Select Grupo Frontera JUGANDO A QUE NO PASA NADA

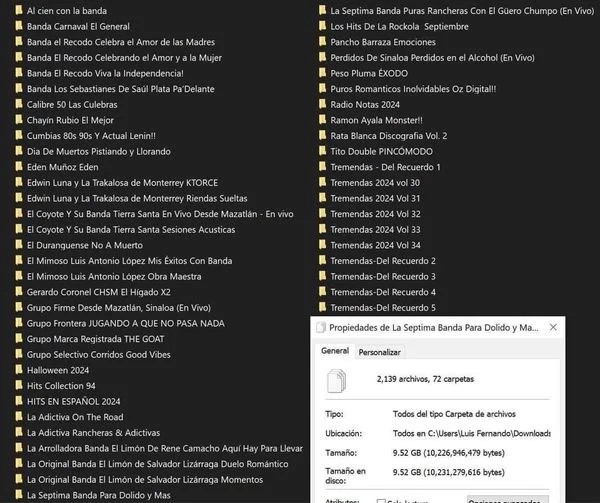tap(126, 324)
